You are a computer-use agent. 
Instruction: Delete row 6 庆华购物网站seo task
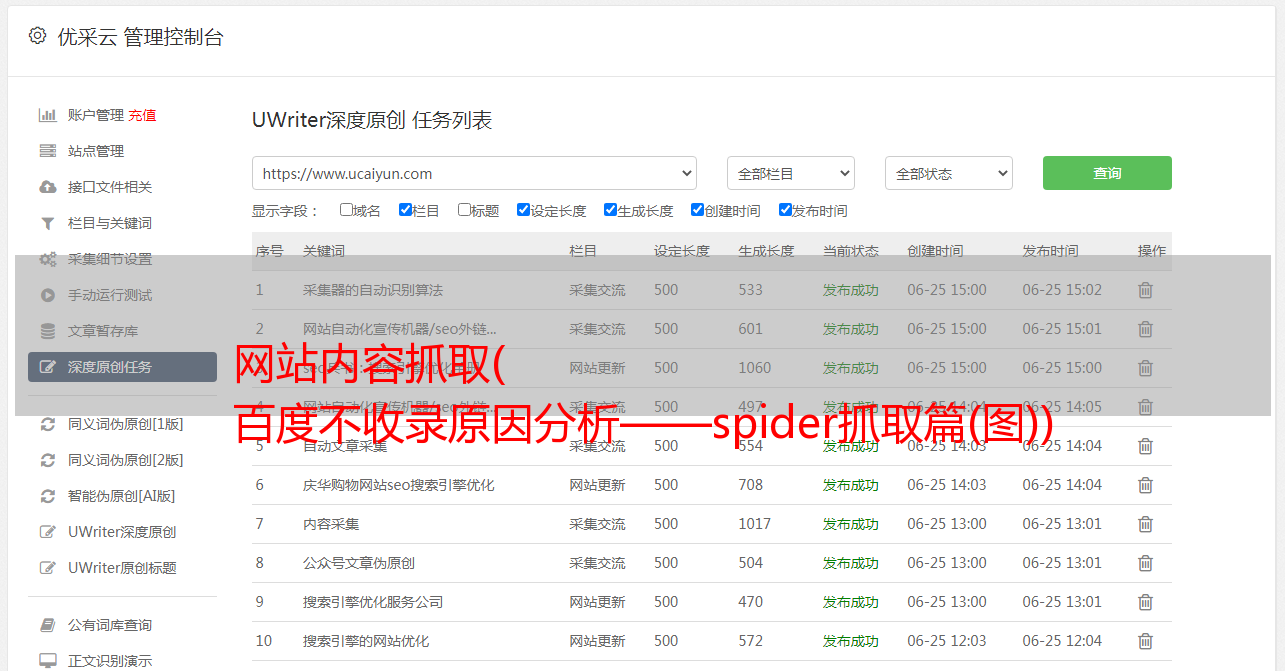click(x=1146, y=485)
